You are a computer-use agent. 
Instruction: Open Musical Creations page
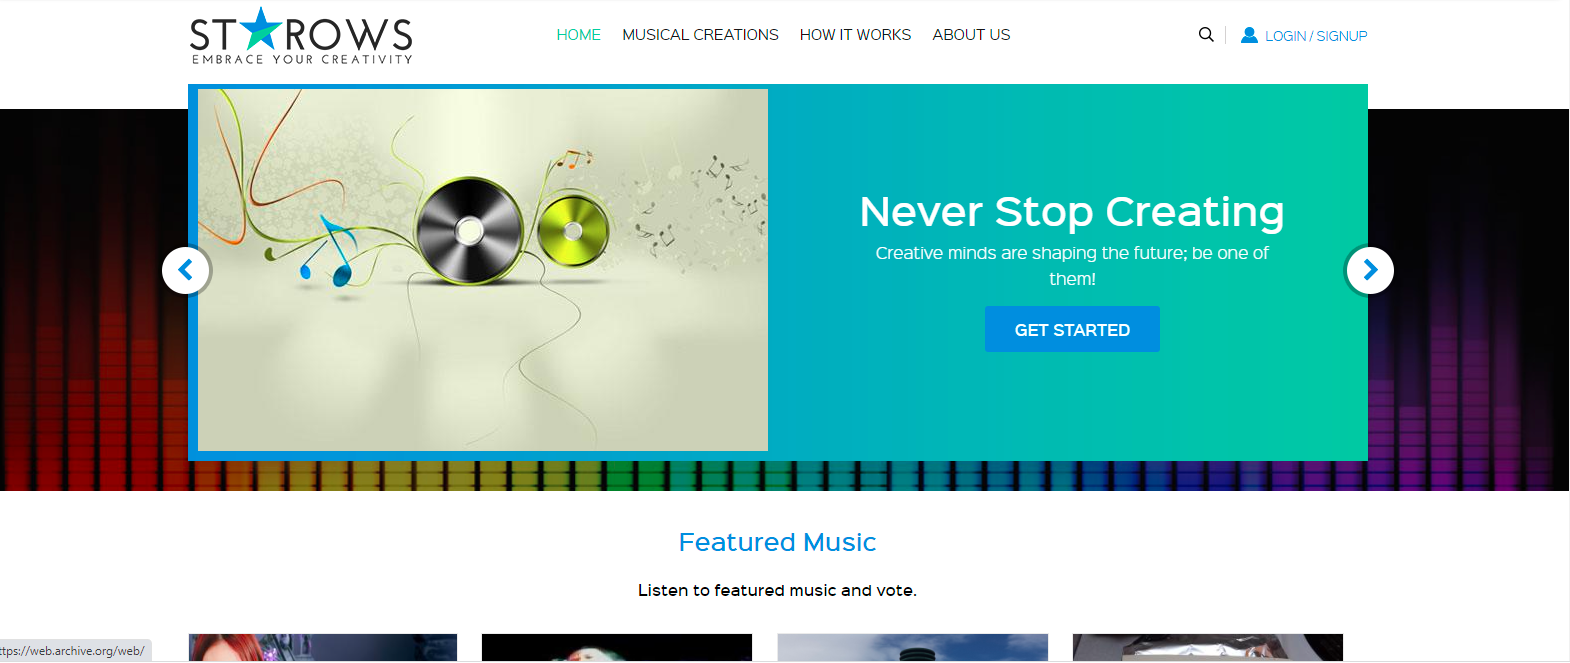700,35
